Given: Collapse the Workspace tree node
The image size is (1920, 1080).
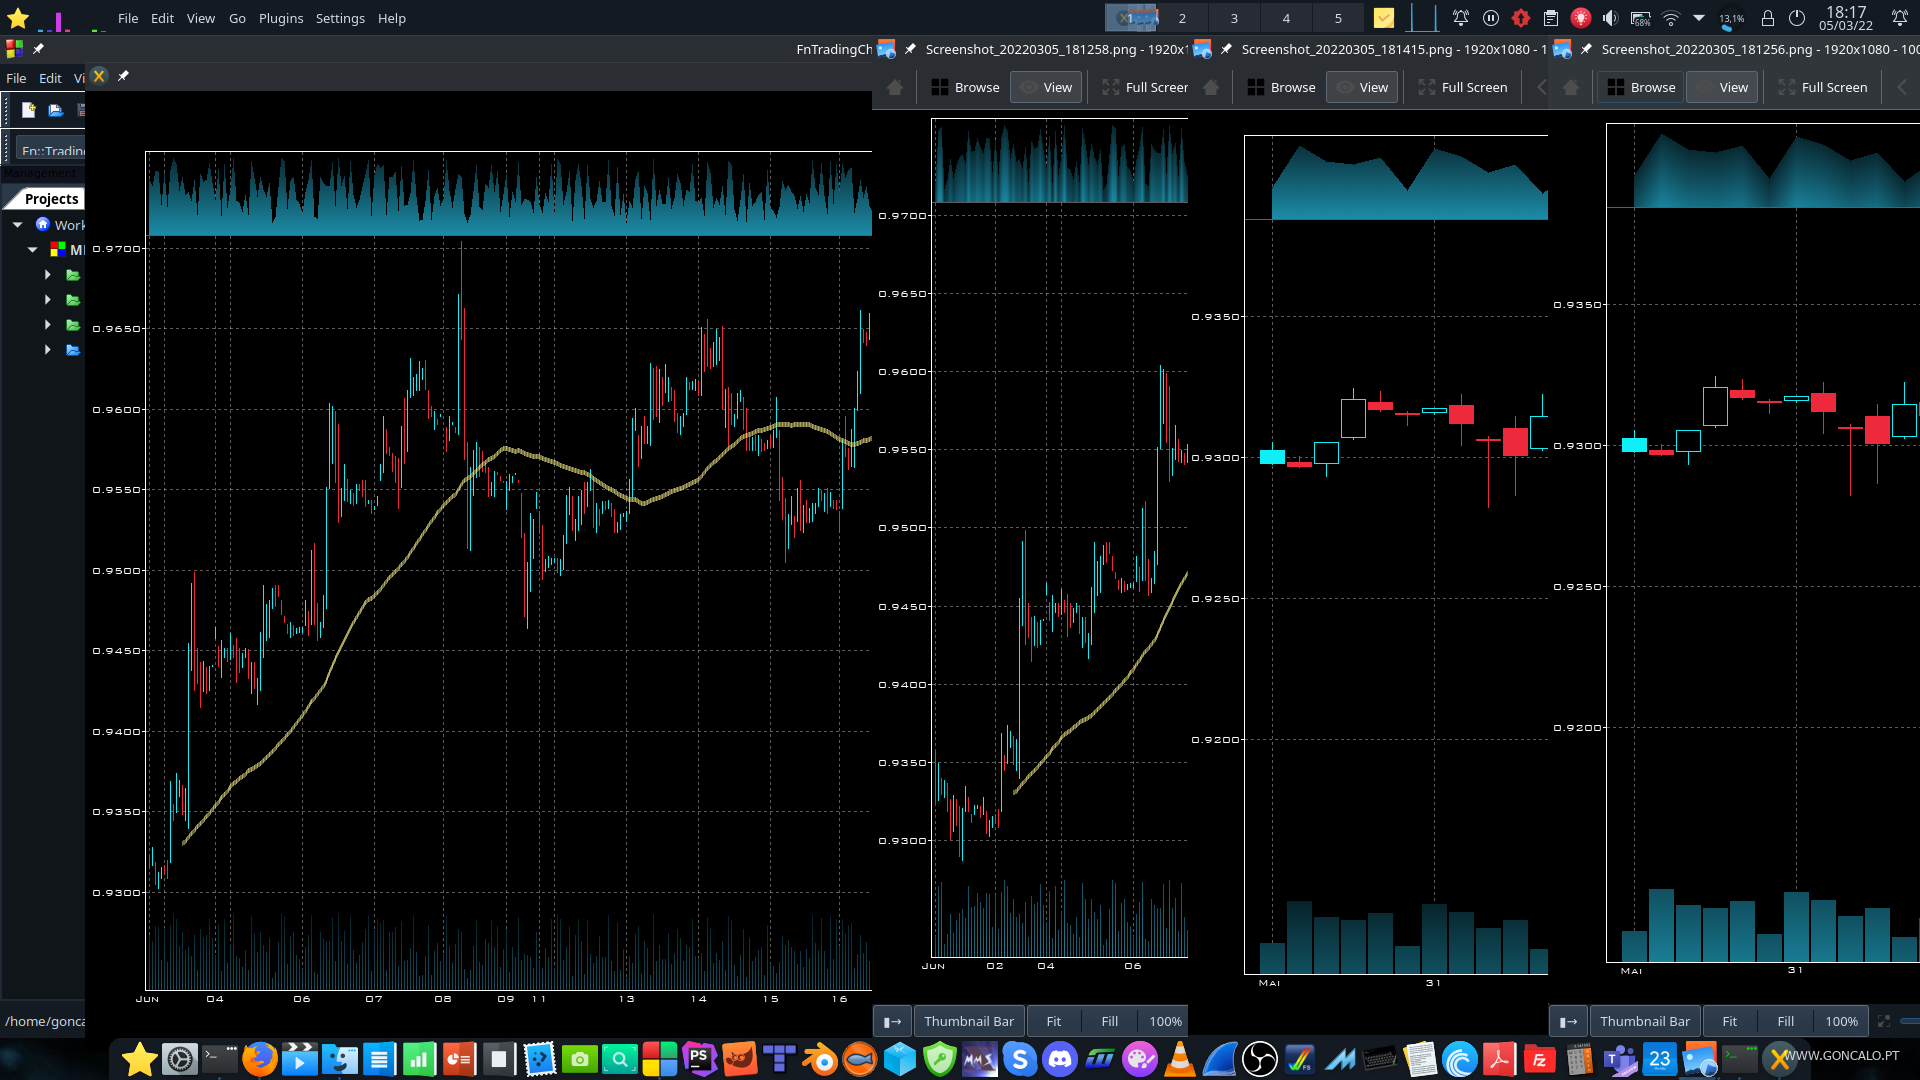Looking at the screenshot, I should pos(18,225).
